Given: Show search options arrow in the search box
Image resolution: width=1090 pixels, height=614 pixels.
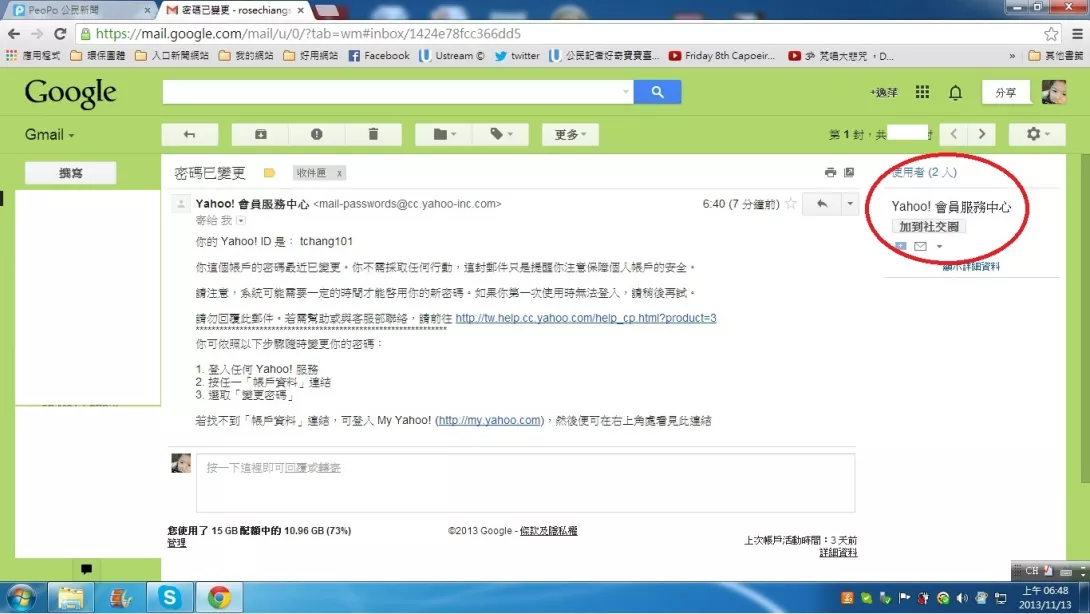Looking at the screenshot, I should 625,92.
